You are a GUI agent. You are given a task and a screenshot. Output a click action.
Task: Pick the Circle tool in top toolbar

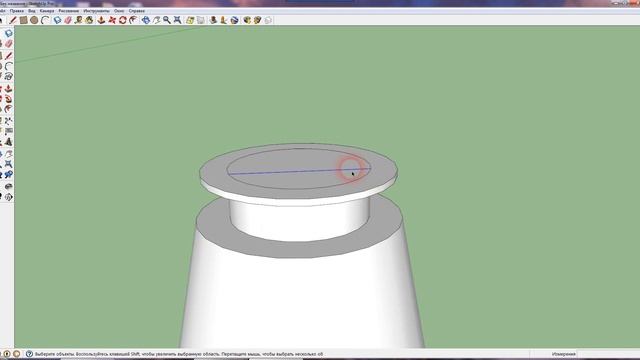pyautogui.click(x=34, y=20)
